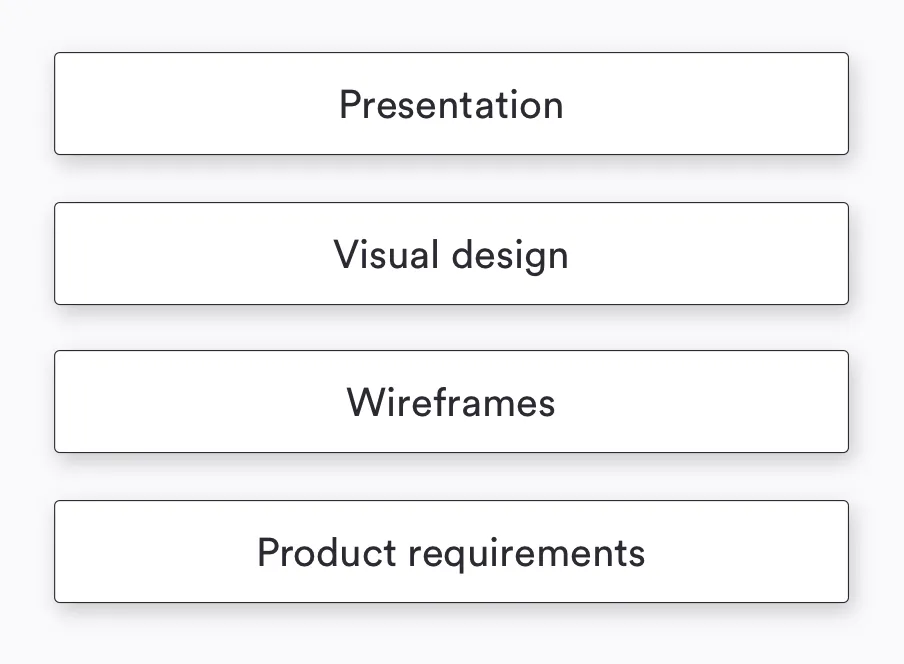This screenshot has height=664, width=904.
Task: Select the Visual design option
Action: (x=451, y=254)
